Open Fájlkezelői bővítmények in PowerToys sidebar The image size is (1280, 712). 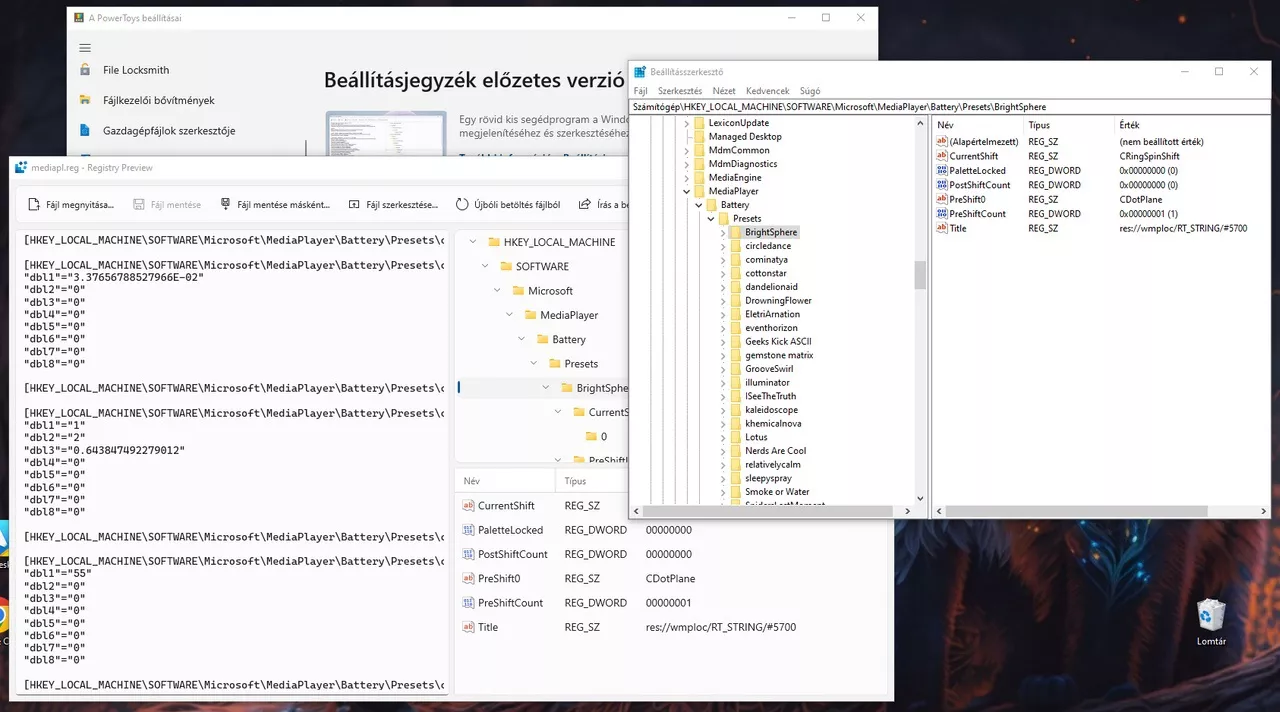[159, 100]
